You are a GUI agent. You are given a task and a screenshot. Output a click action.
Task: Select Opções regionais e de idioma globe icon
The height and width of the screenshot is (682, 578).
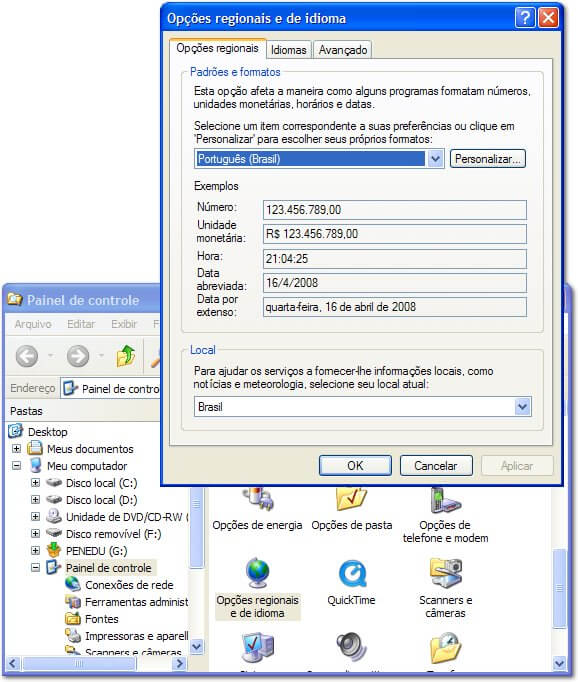click(257, 573)
